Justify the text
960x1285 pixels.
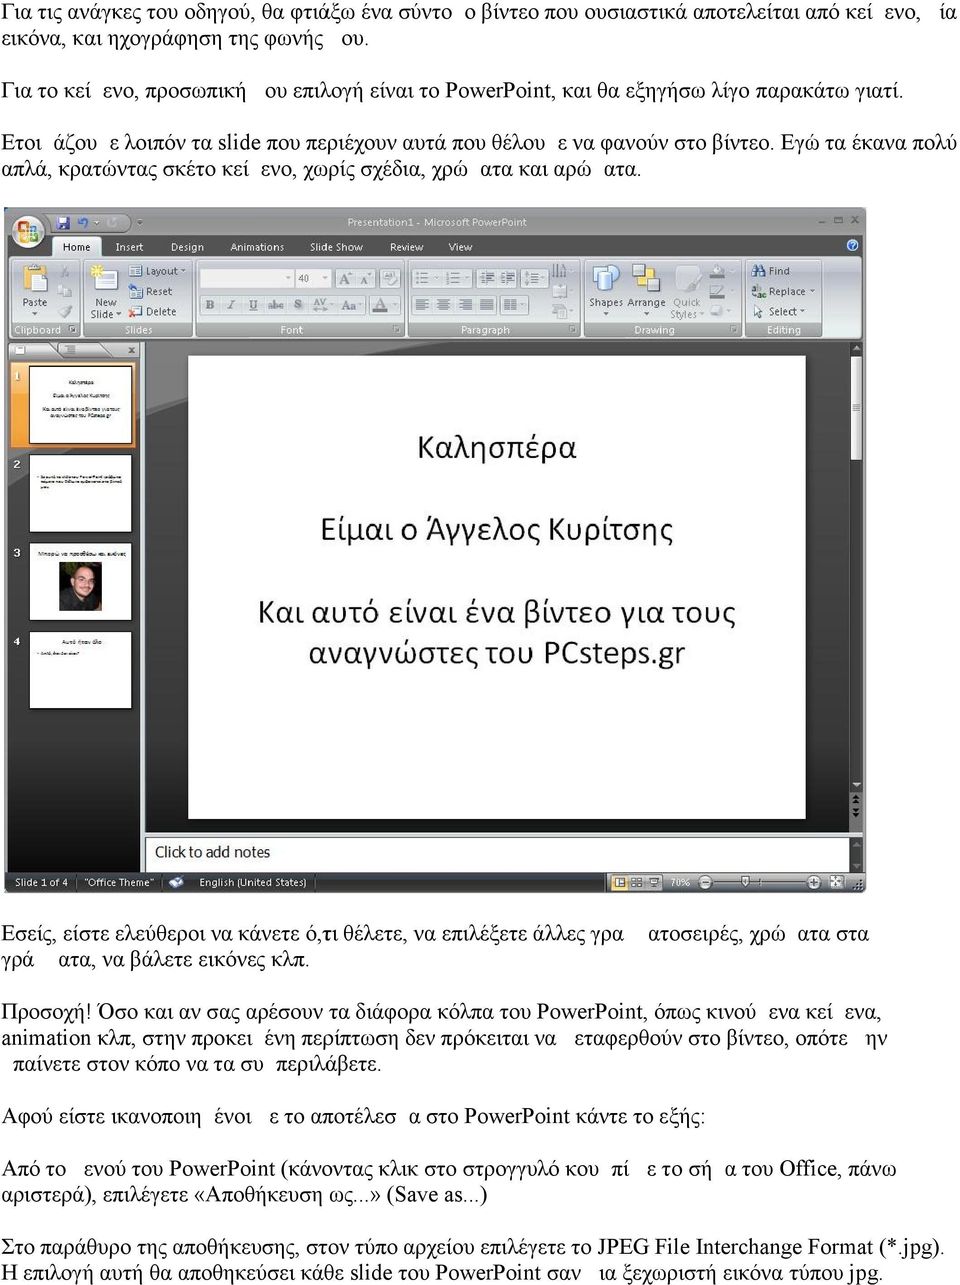coord(487,305)
